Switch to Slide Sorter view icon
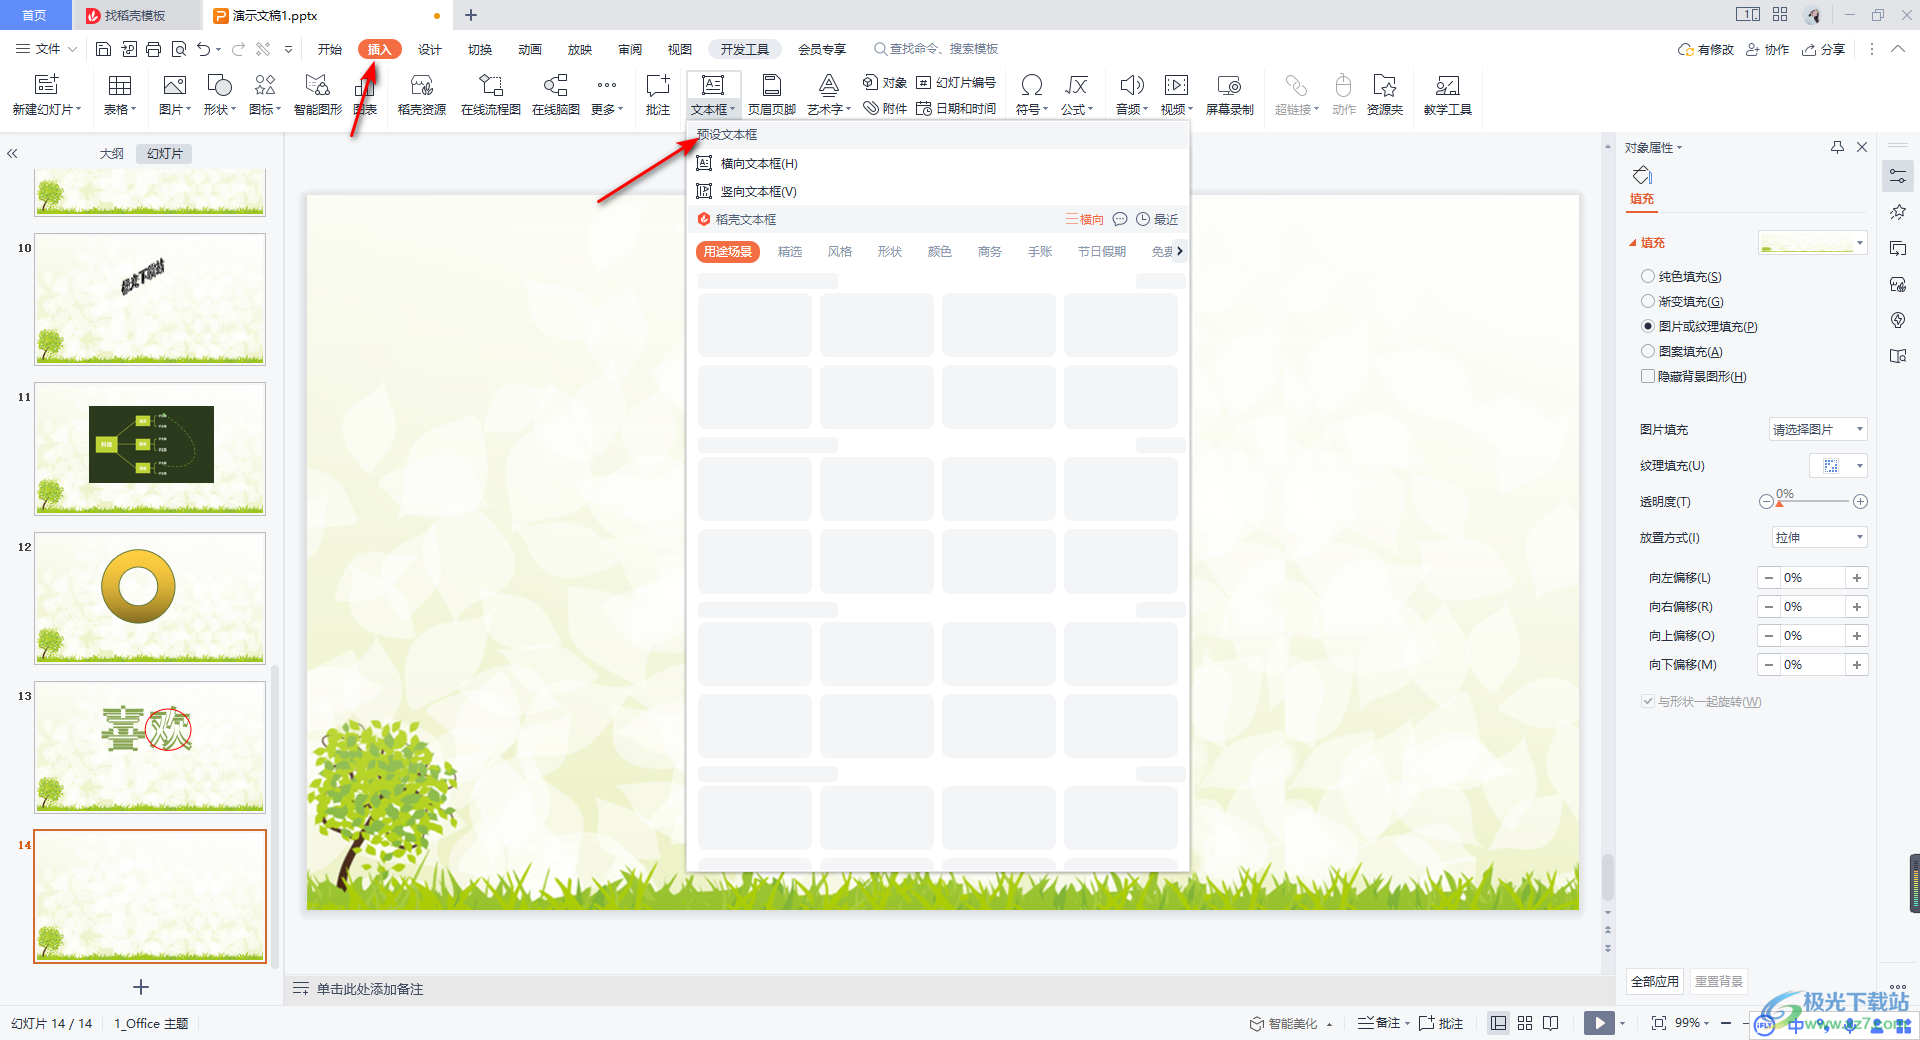Screen dimensions: 1920x1040 click(x=1525, y=1023)
